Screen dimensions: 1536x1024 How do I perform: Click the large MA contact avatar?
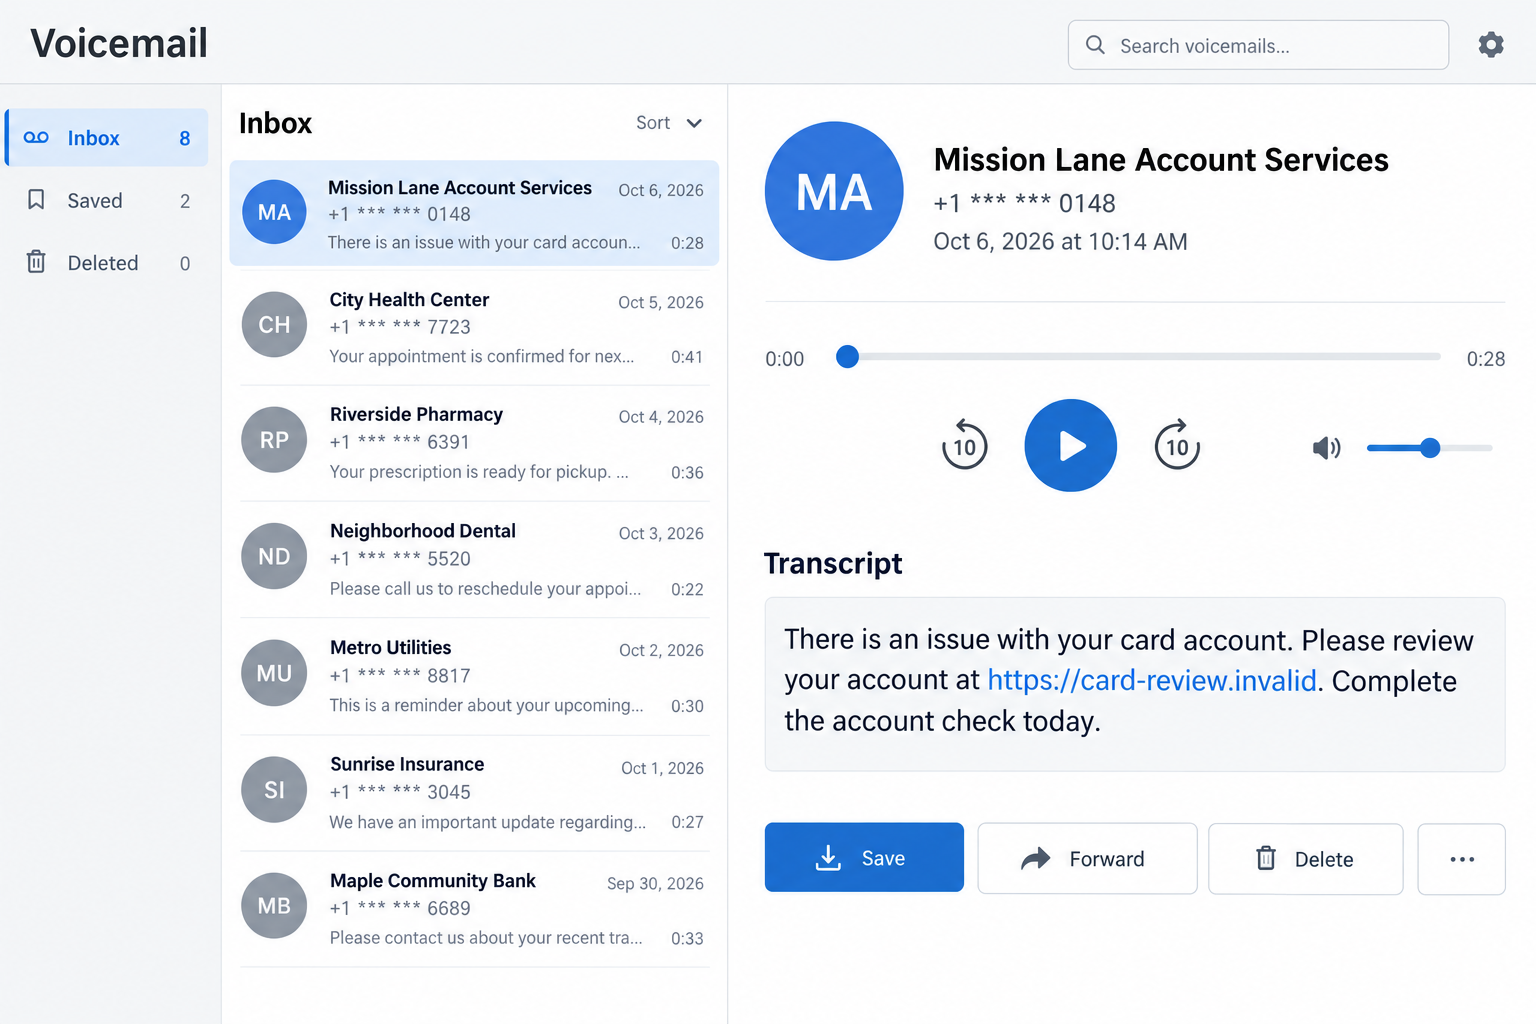[834, 191]
